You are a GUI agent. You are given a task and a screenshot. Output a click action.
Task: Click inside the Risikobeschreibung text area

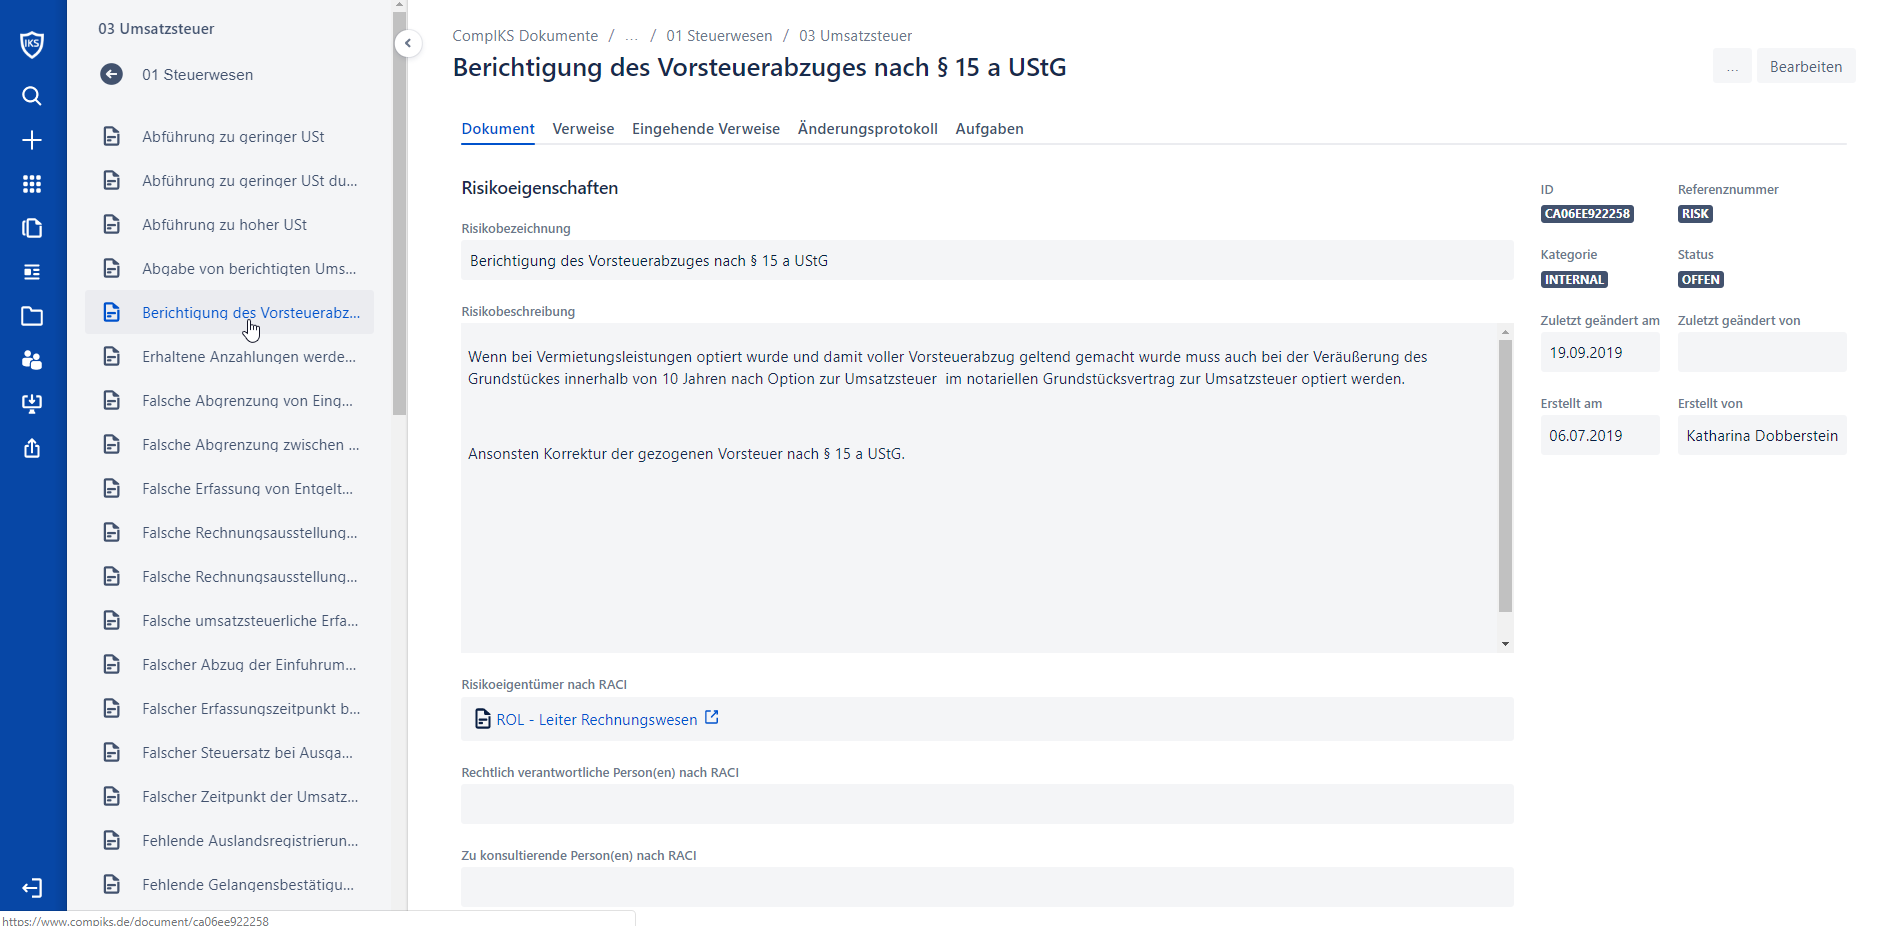[x=980, y=488]
